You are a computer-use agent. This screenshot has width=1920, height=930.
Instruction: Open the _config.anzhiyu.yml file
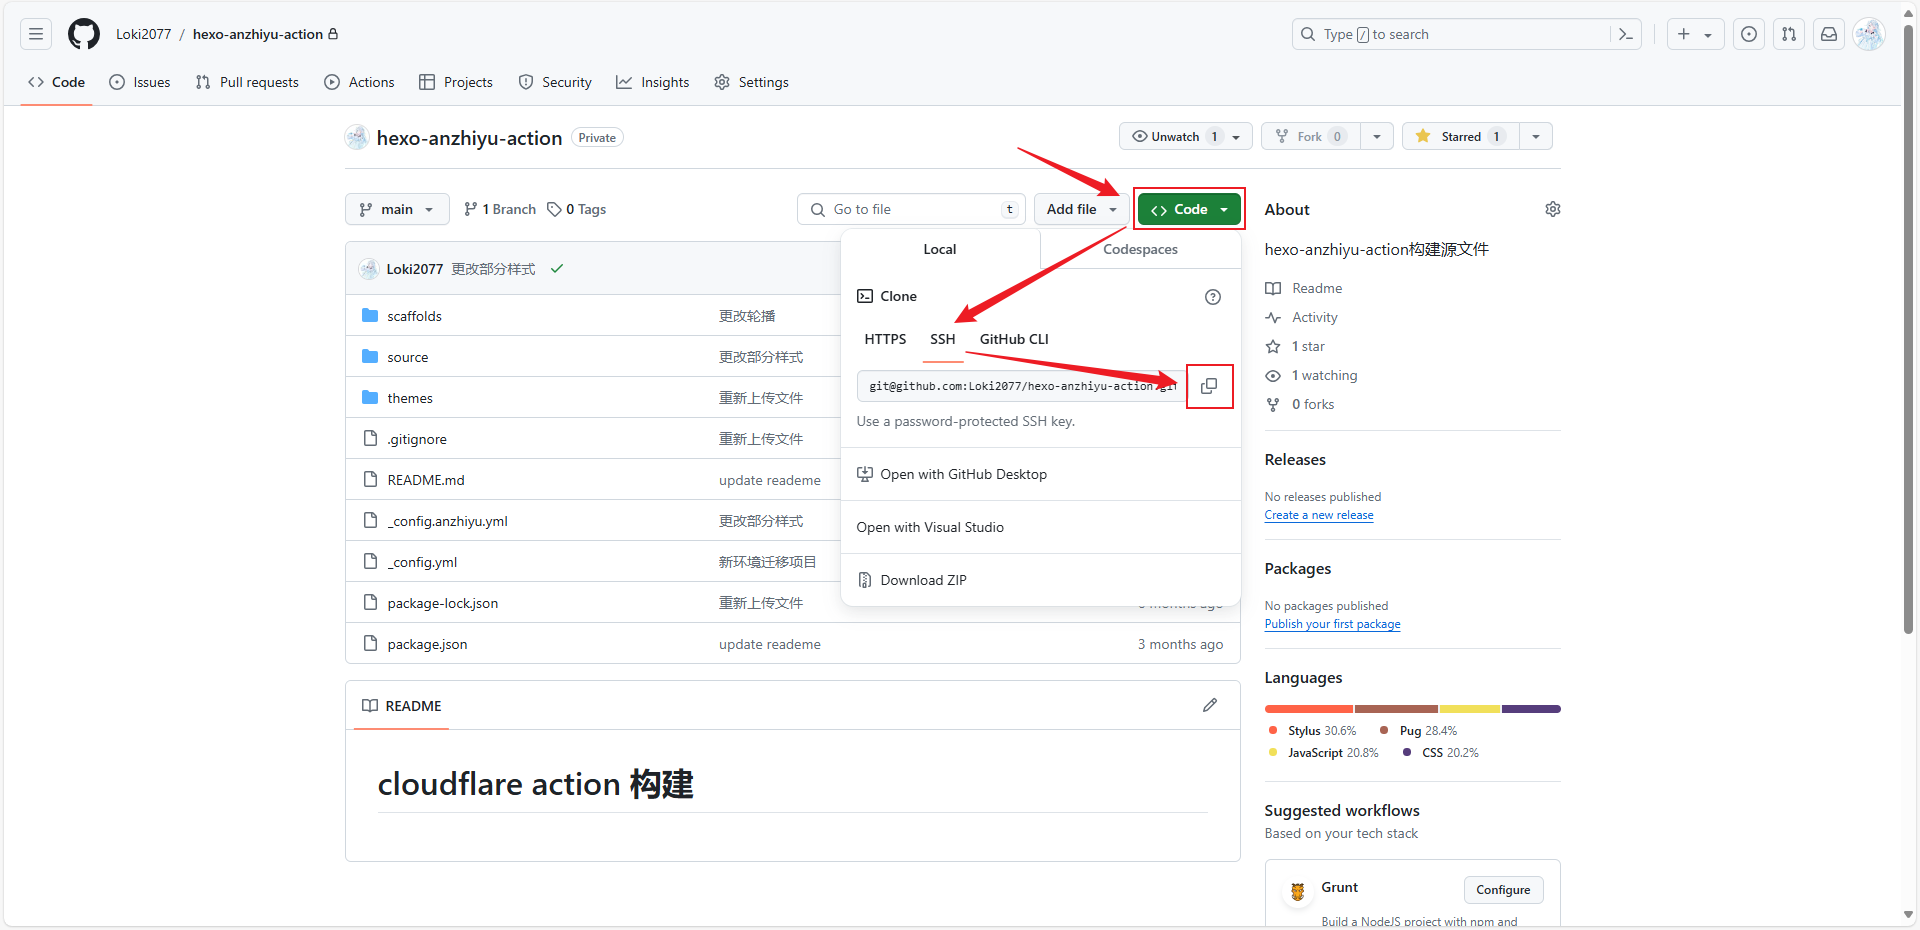pos(448,521)
